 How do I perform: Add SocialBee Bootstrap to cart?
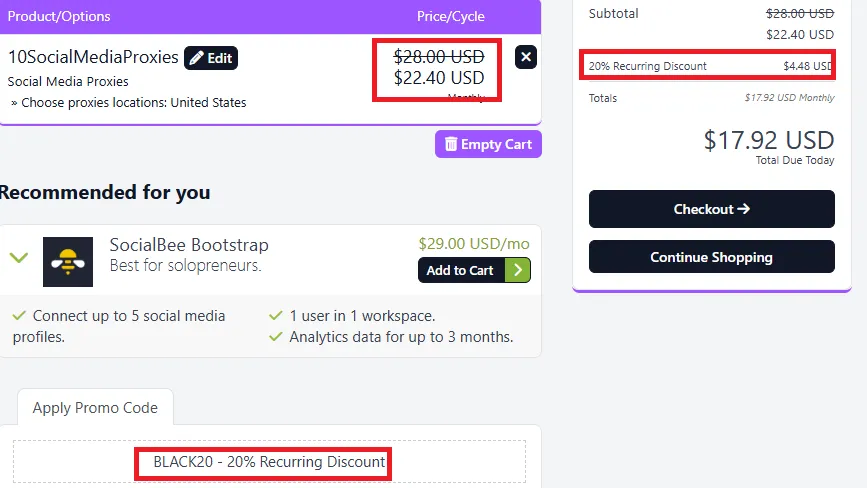coord(461,270)
